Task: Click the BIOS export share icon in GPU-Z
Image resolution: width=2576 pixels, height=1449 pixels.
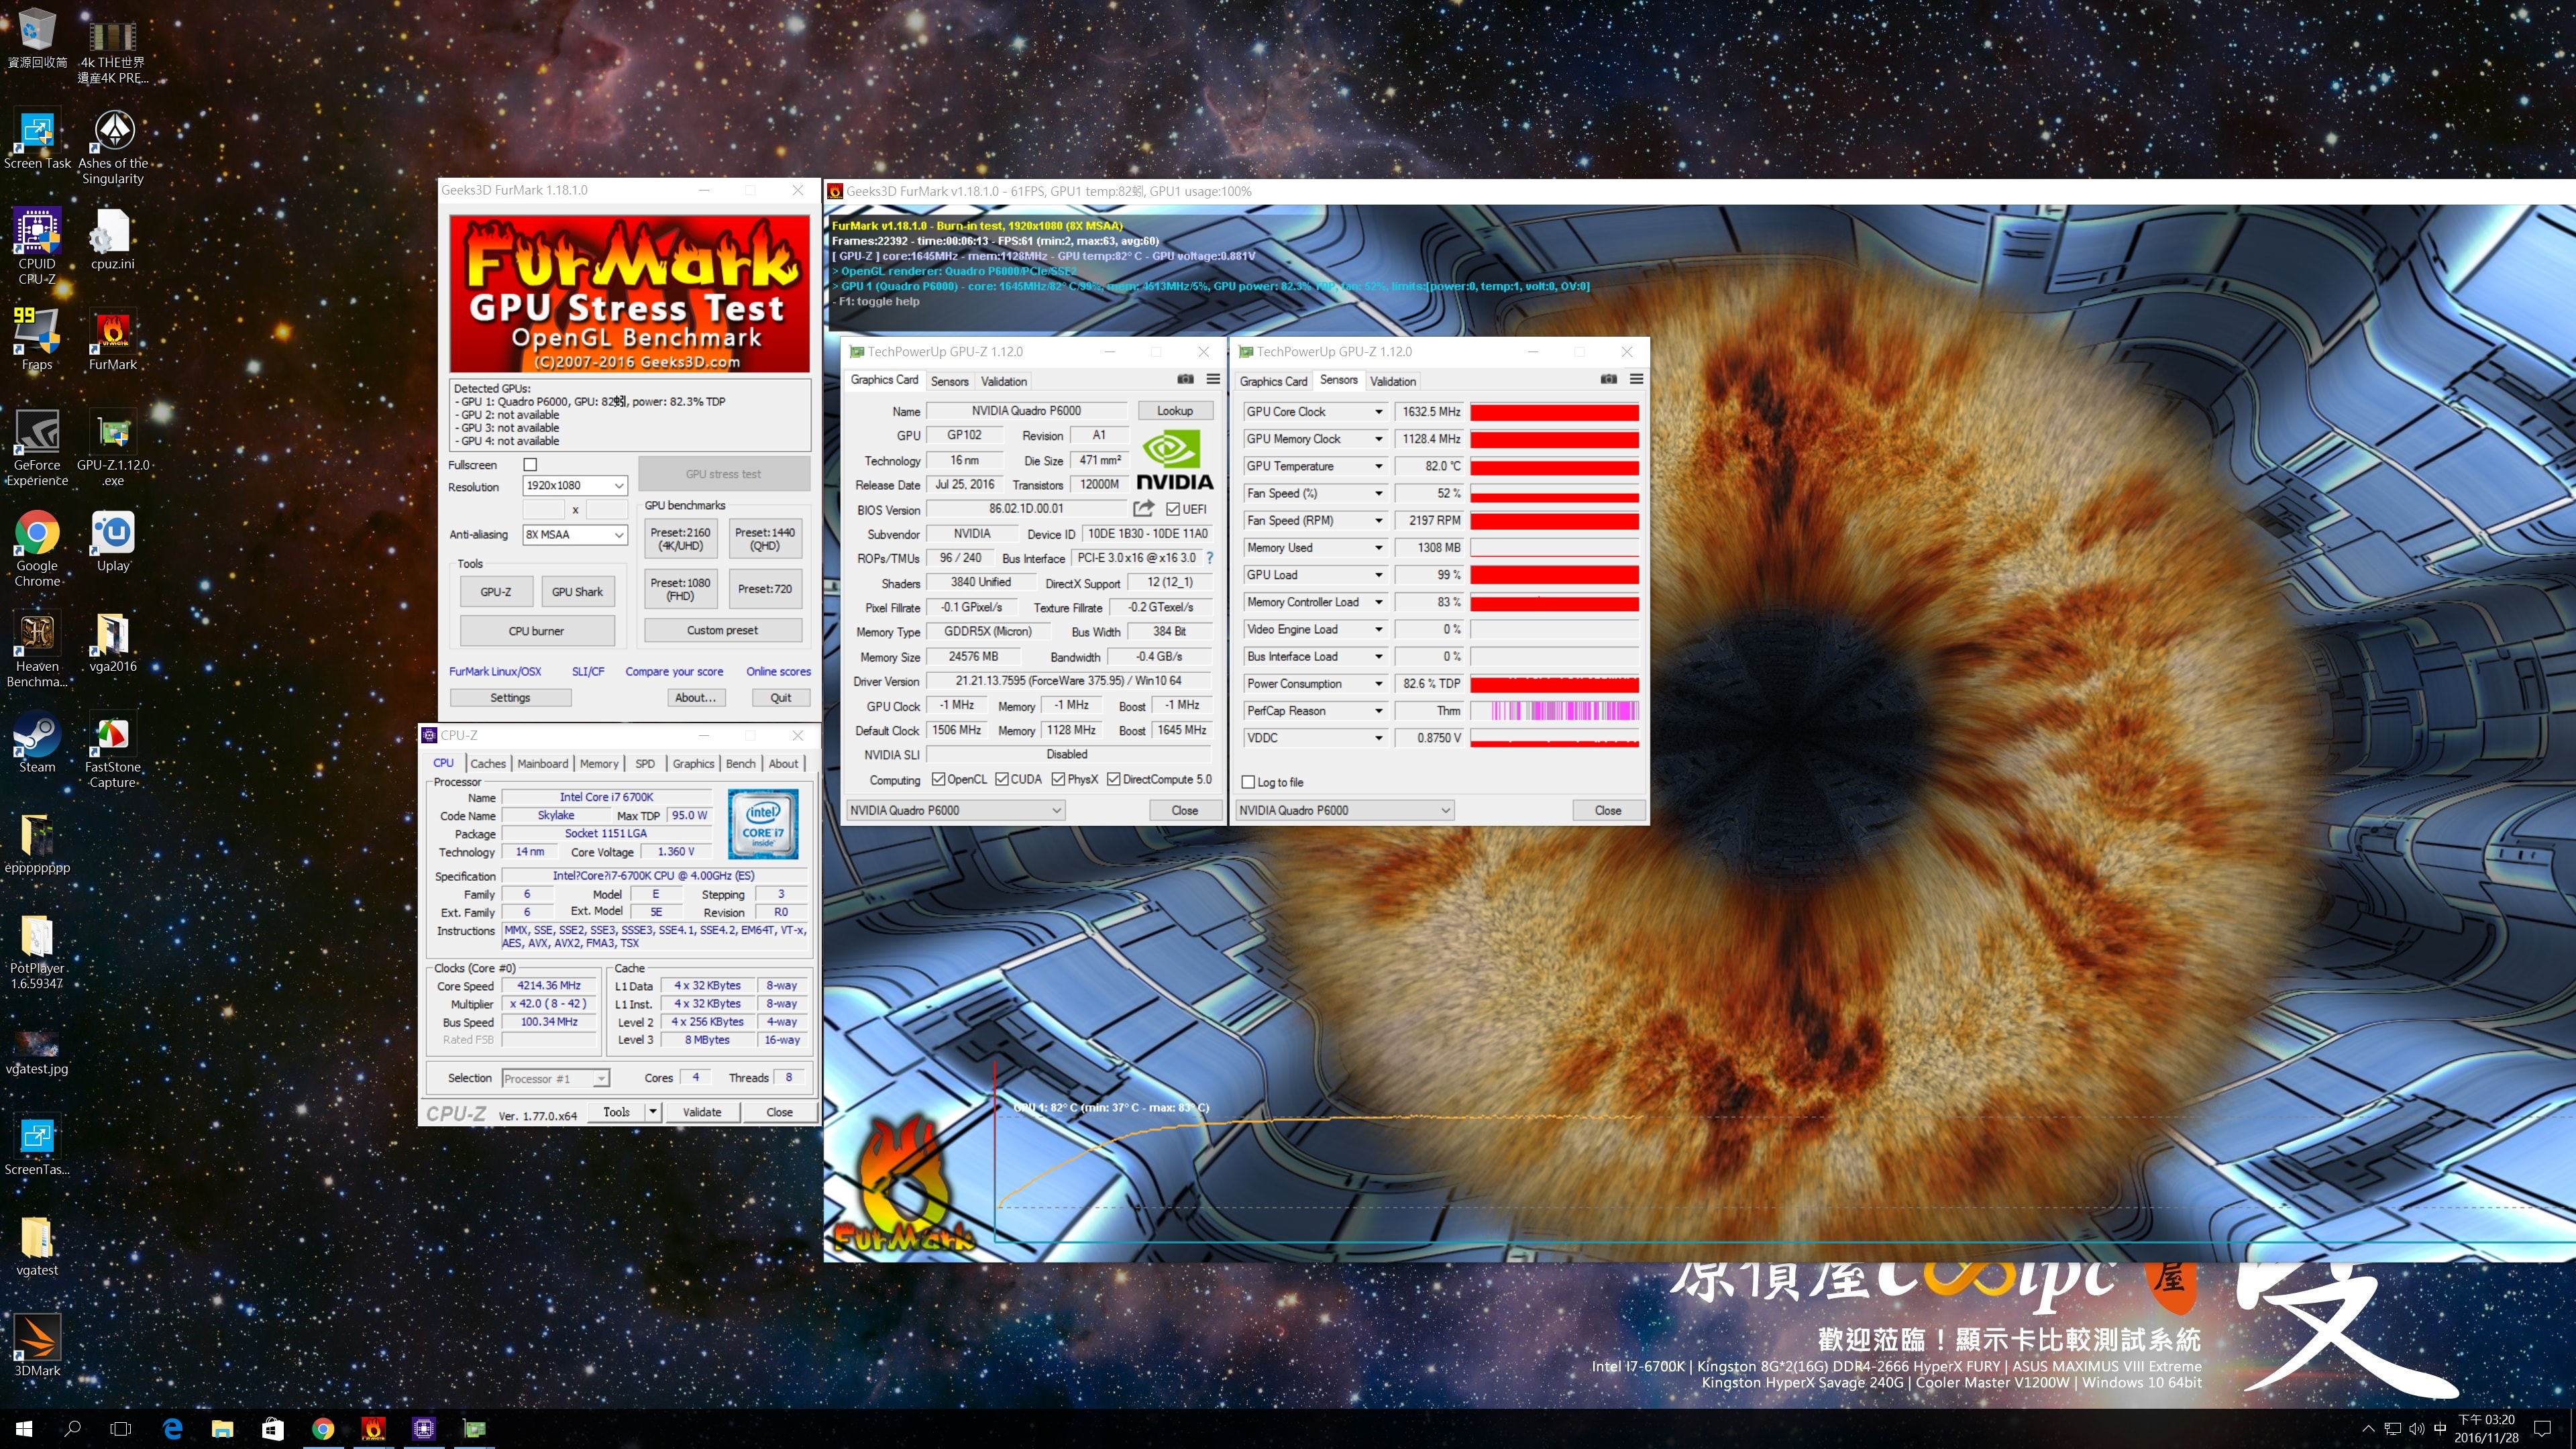Action: point(1143,508)
